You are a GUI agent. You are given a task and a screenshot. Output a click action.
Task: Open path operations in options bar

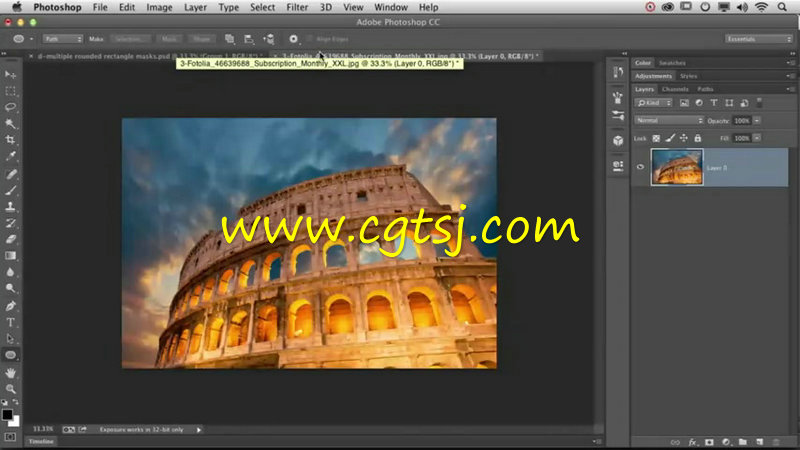point(230,39)
